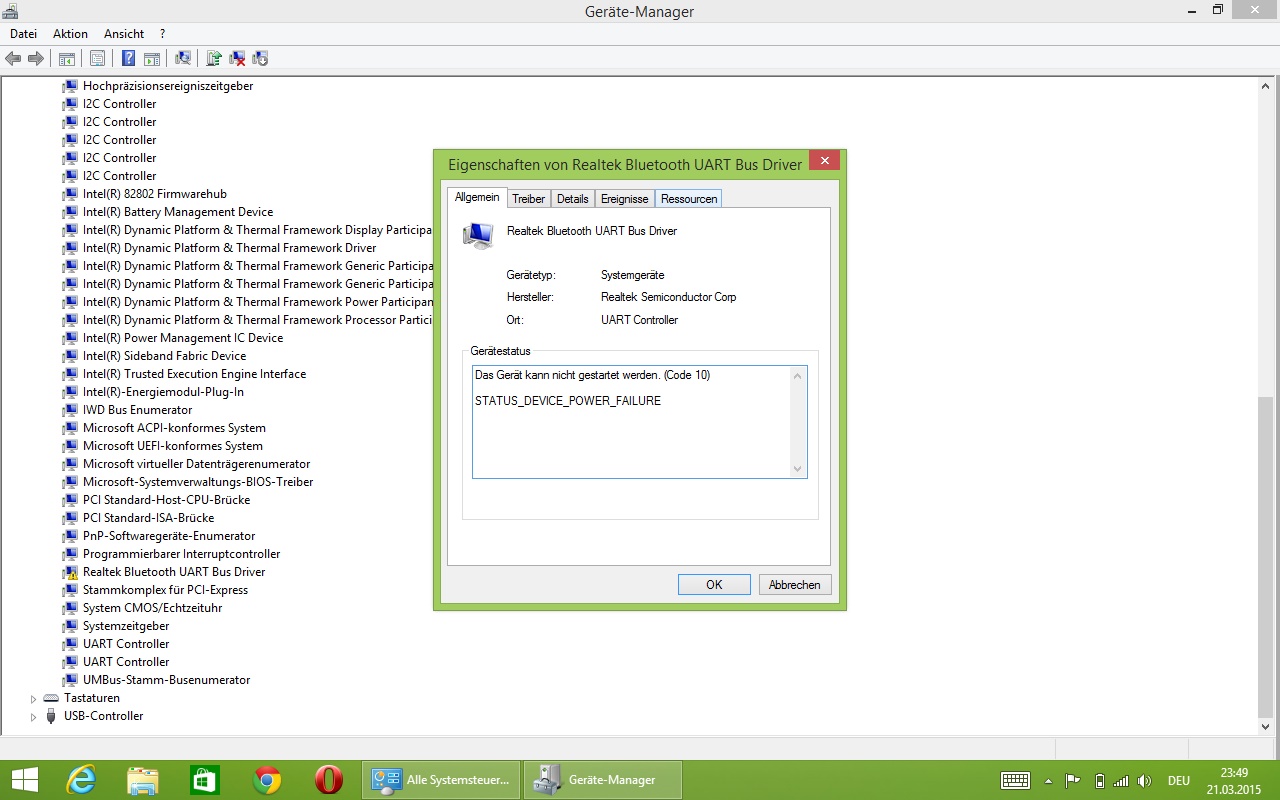Viewport: 1280px width, 800px height.
Task: Click the battery status tray icon
Action: point(1100,781)
